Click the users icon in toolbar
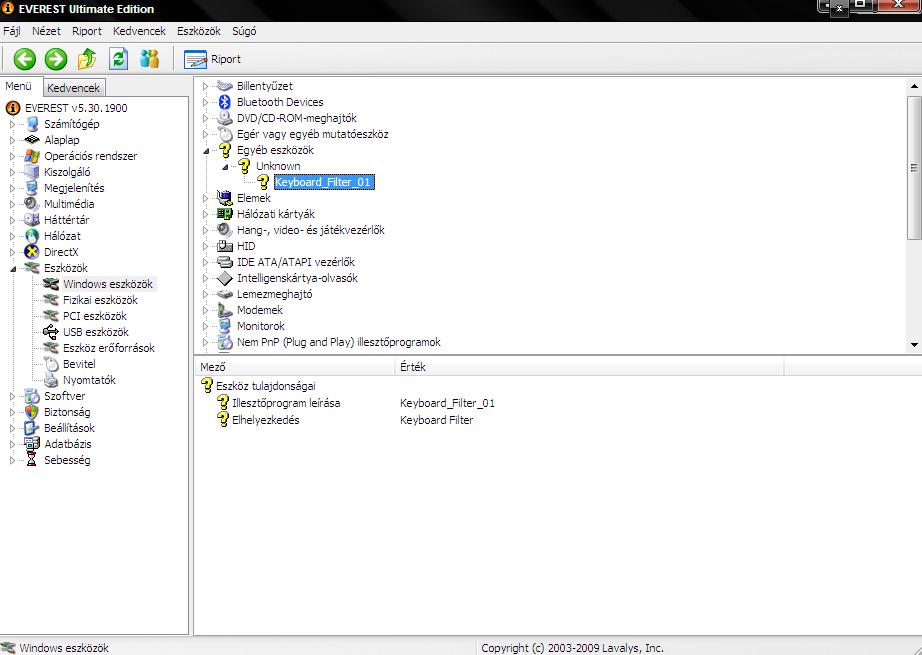This screenshot has width=922, height=655. [149, 59]
